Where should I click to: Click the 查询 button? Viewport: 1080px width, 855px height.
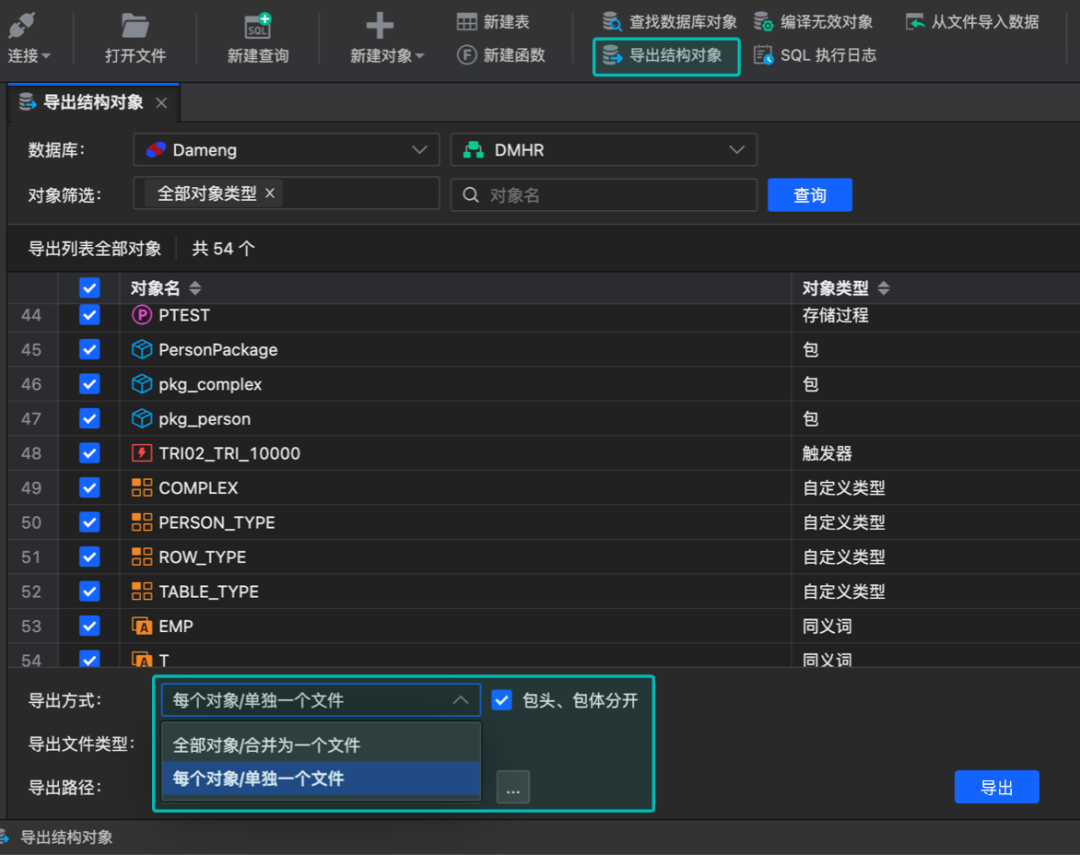coord(809,195)
